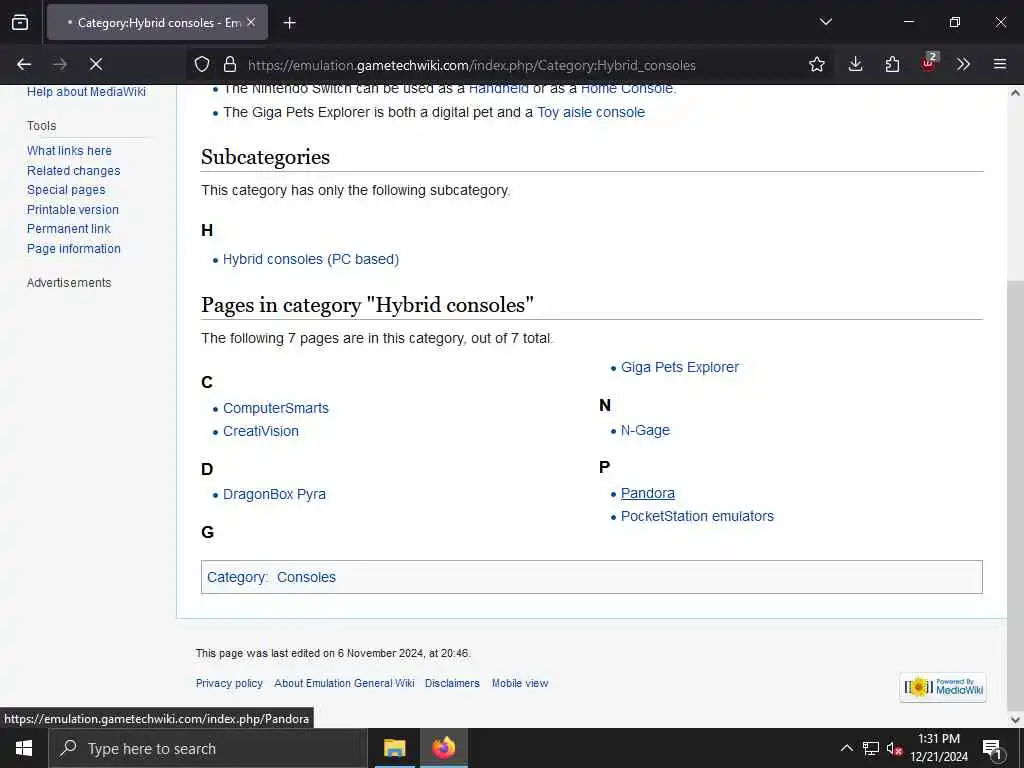Image resolution: width=1024 pixels, height=768 pixels.
Task: Open the ComputerSmarts page
Action: [276, 408]
